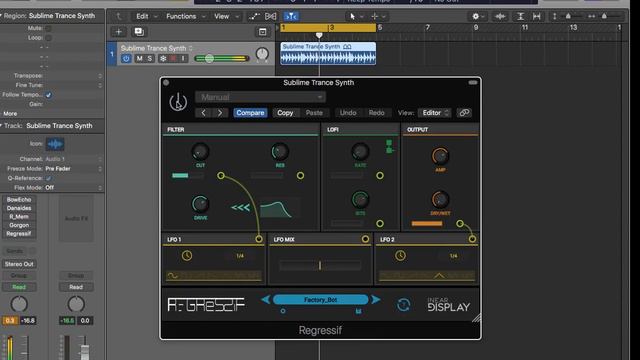Adjust the output AMP knob

(x=440, y=156)
